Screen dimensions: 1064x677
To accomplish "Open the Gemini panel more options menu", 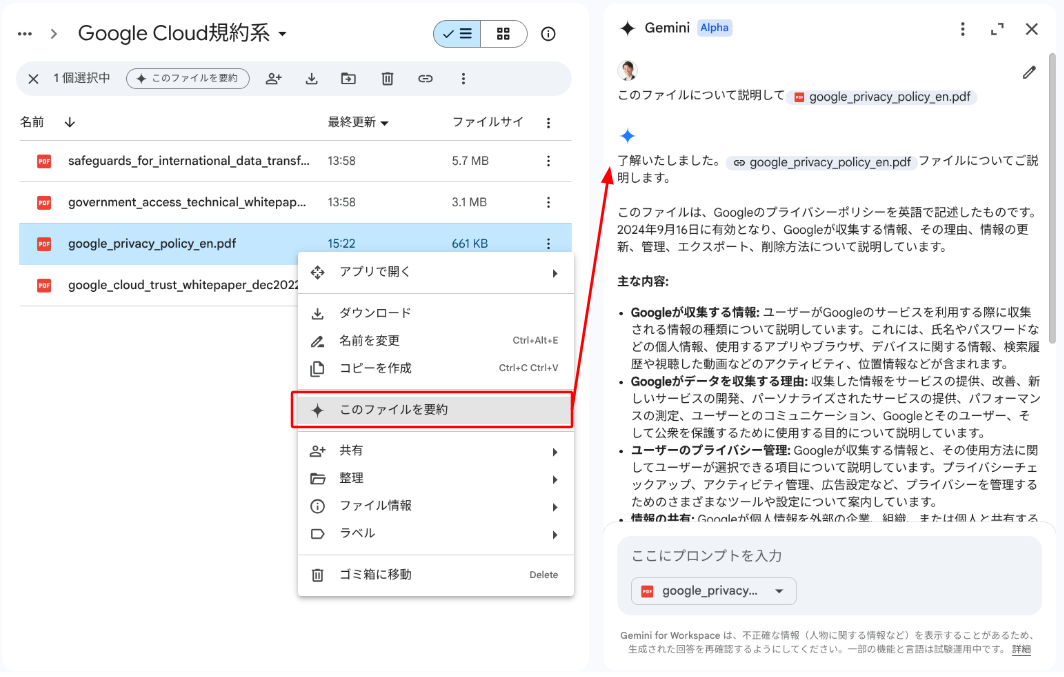I will 962,28.
